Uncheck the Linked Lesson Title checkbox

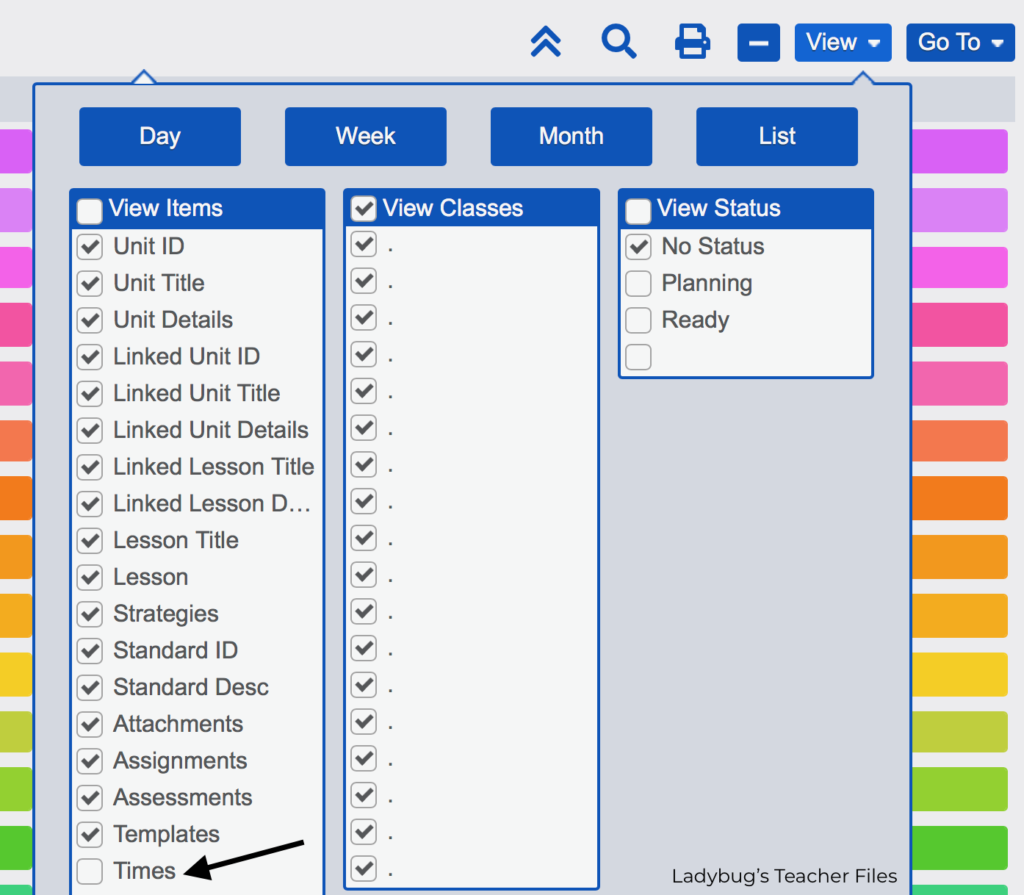click(x=89, y=467)
